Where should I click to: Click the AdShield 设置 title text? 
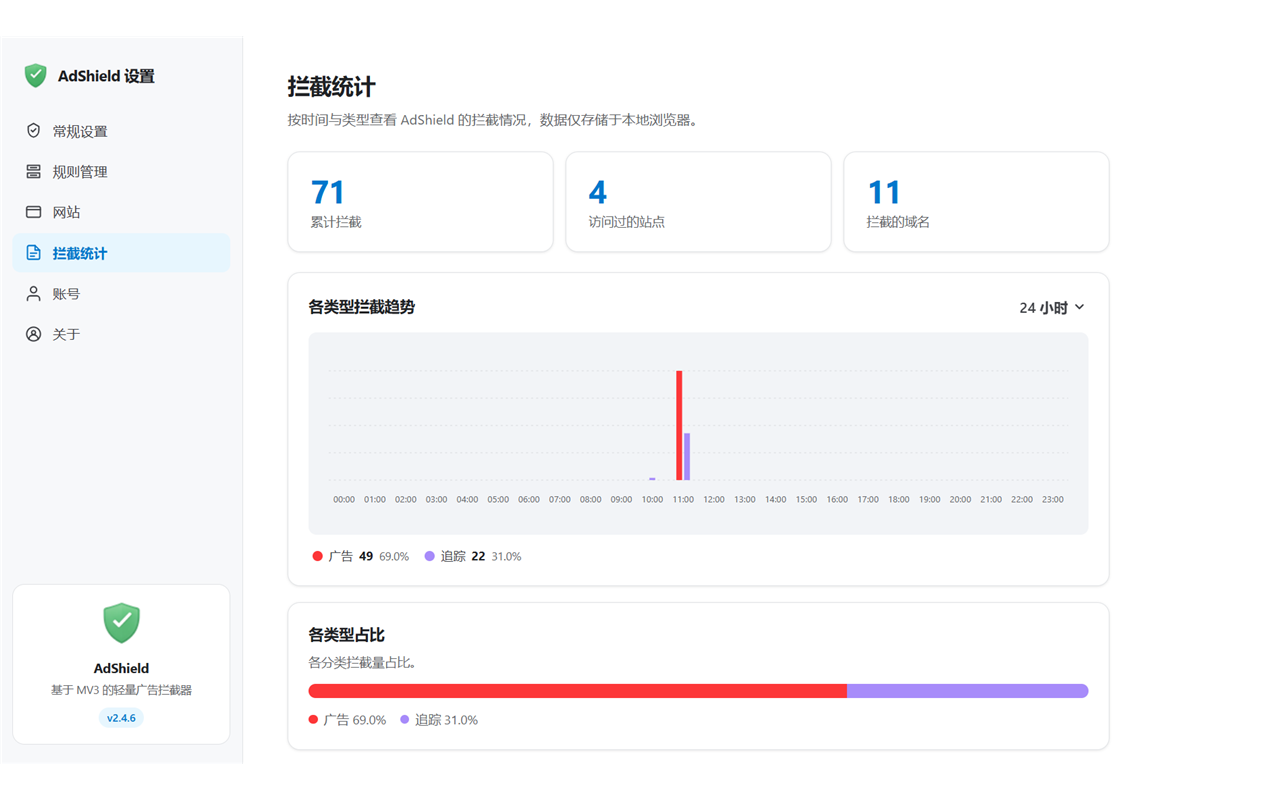[x=106, y=76]
